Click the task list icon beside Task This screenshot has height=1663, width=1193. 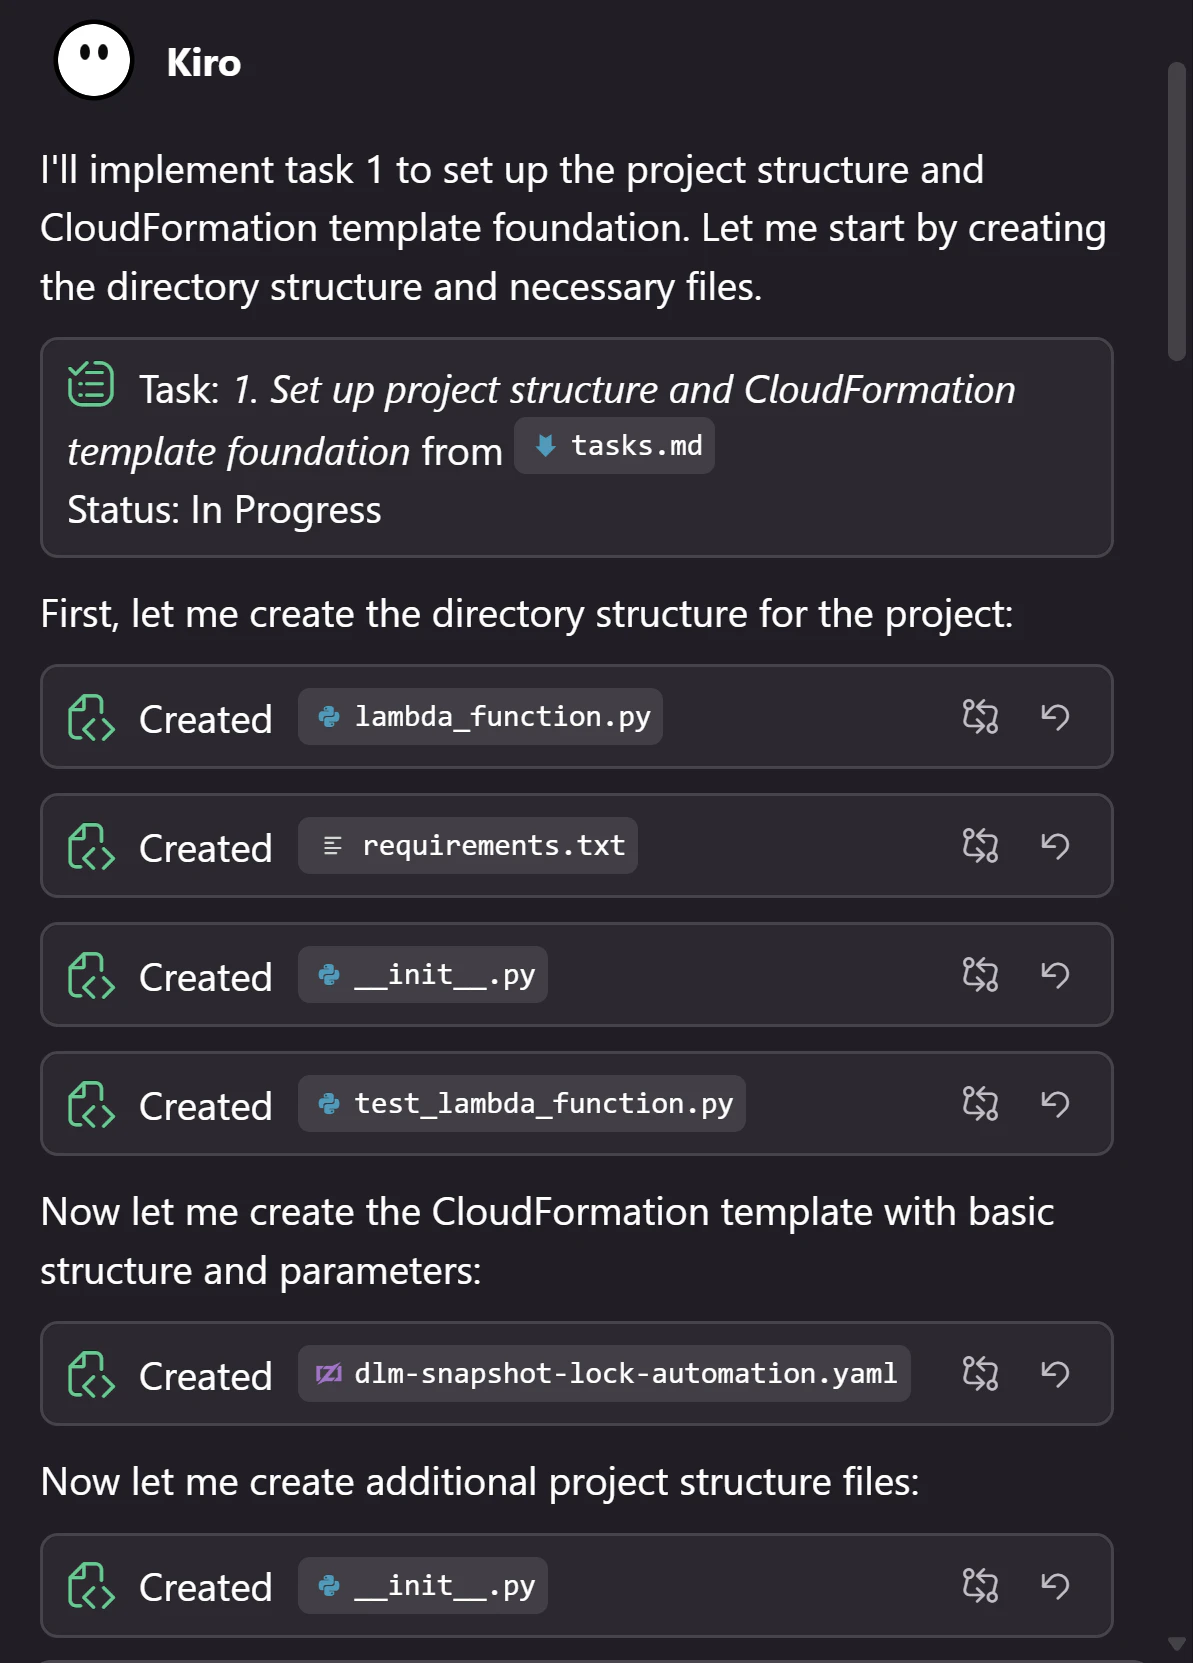pos(91,384)
